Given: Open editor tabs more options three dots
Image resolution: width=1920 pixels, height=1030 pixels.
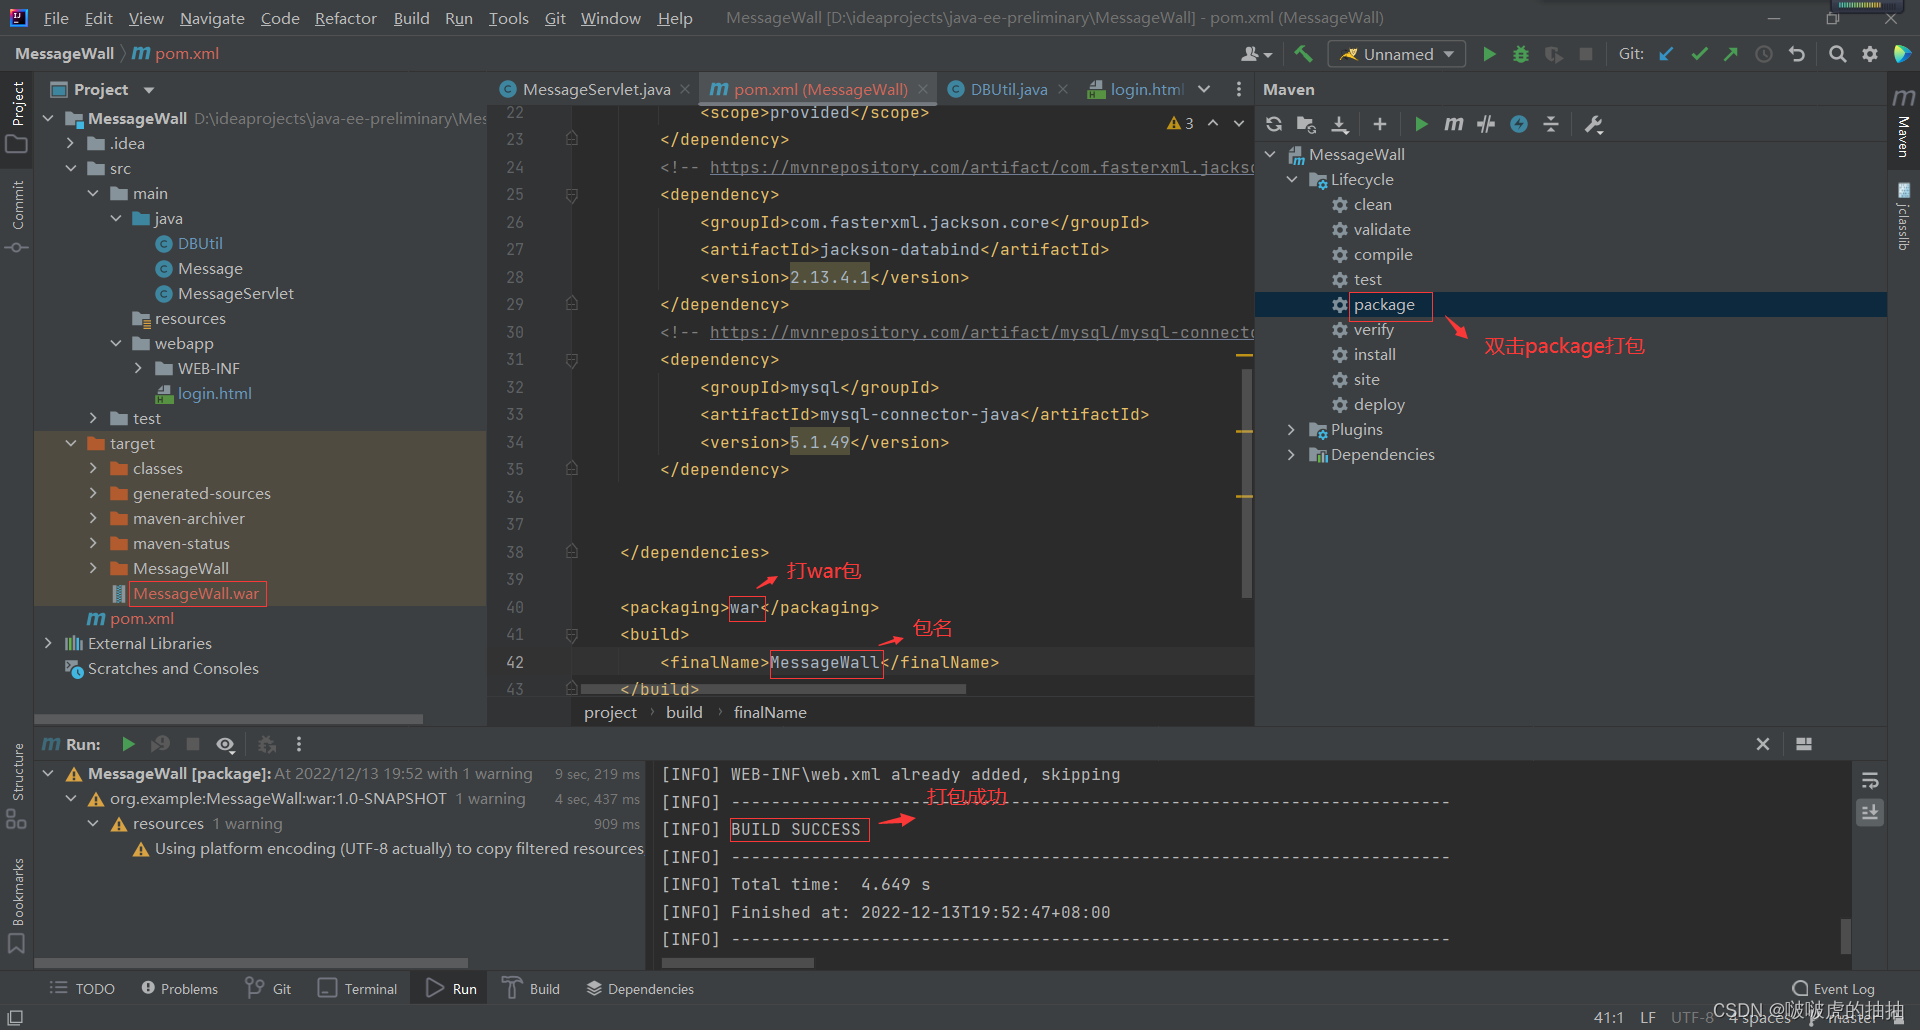Looking at the screenshot, I should [x=1239, y=89].
